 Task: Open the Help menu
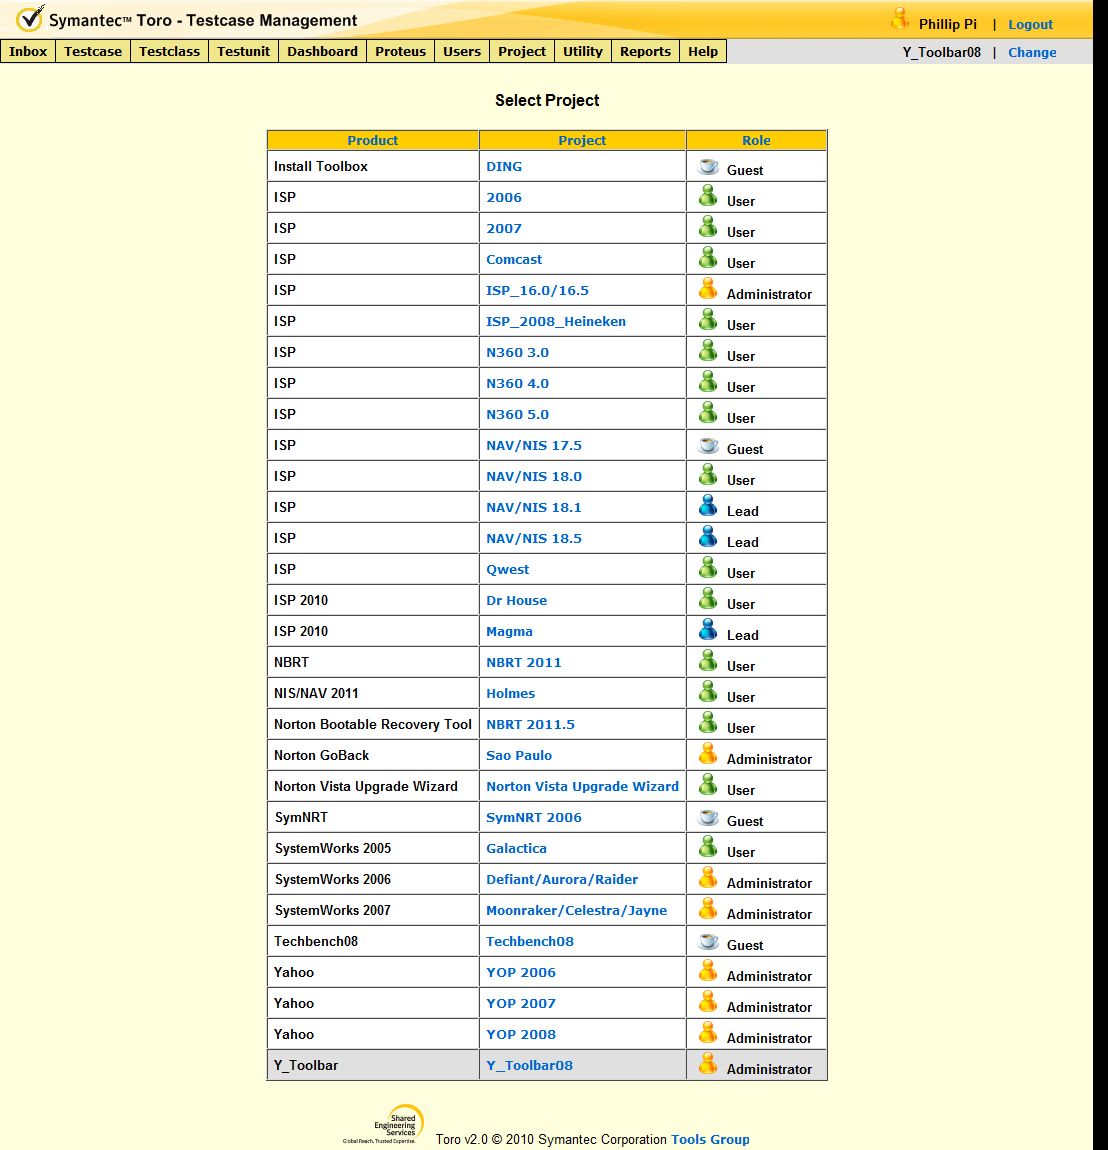pyautogui.click(x=703, y=51)
